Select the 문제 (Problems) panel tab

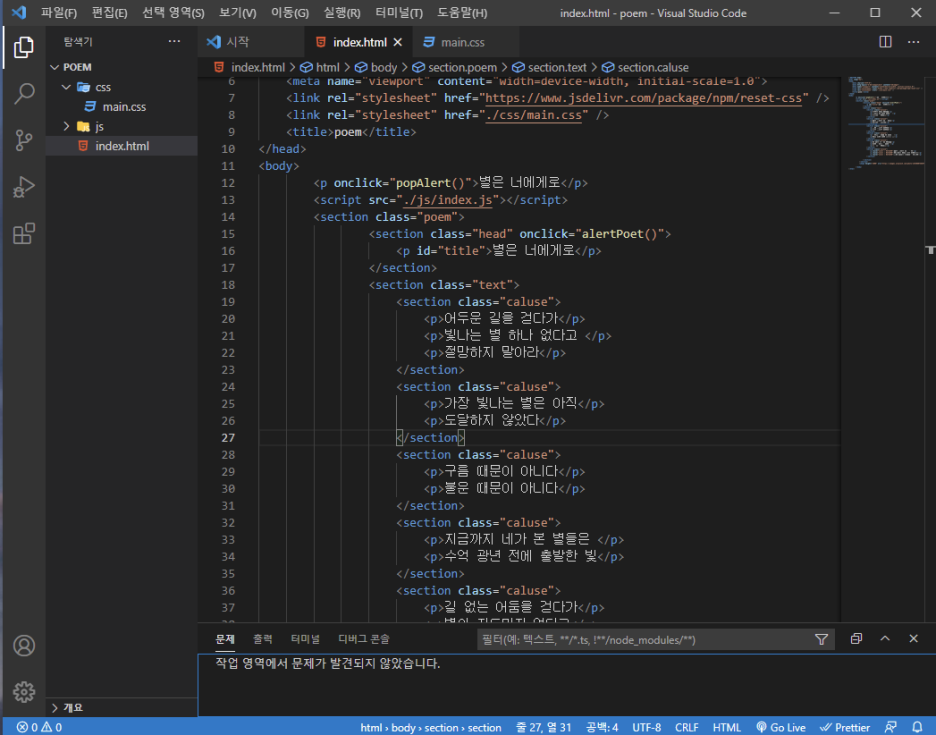pos(225,639)
